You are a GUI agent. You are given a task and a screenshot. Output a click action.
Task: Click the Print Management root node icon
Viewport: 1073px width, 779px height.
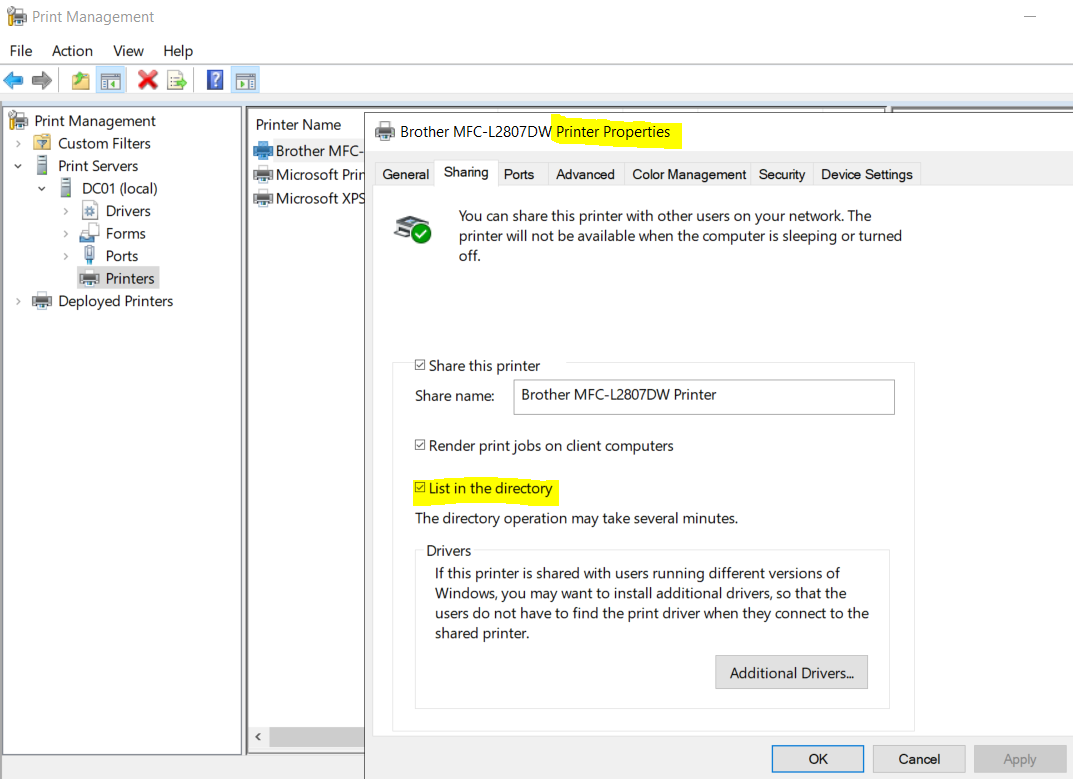[x=18, y=120]
